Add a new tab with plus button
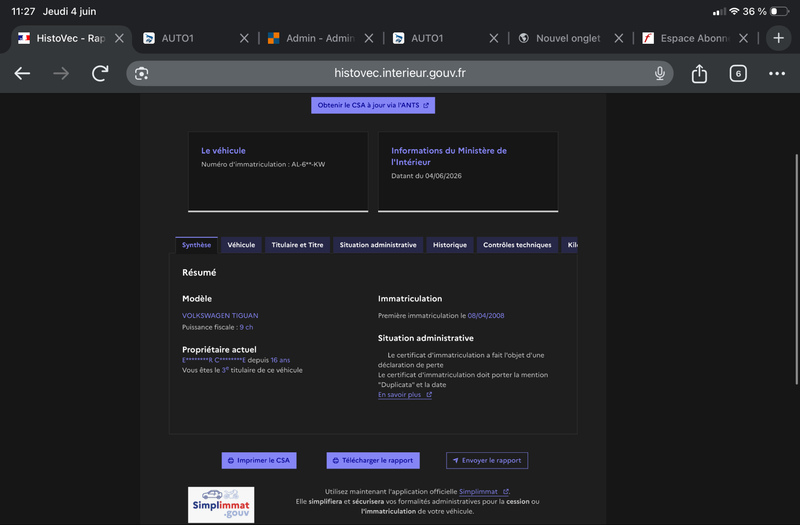The width and height of the screenshot is (800, 525). 779,38
